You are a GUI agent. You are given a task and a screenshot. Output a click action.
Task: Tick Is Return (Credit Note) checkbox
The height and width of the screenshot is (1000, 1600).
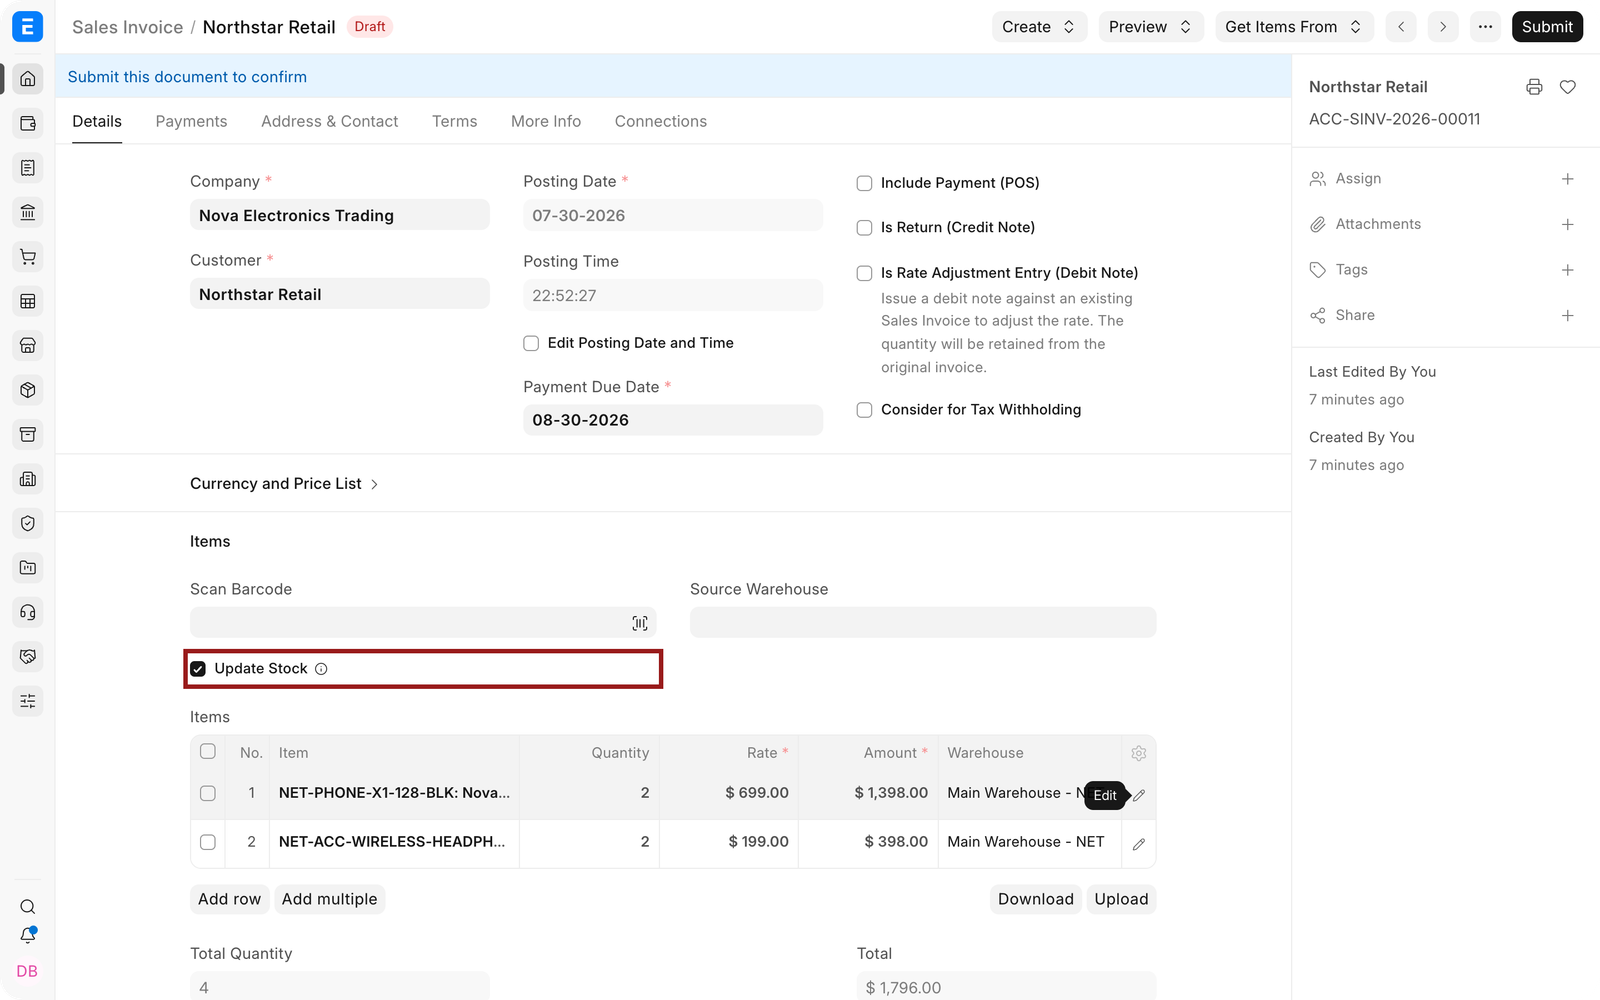864,228
